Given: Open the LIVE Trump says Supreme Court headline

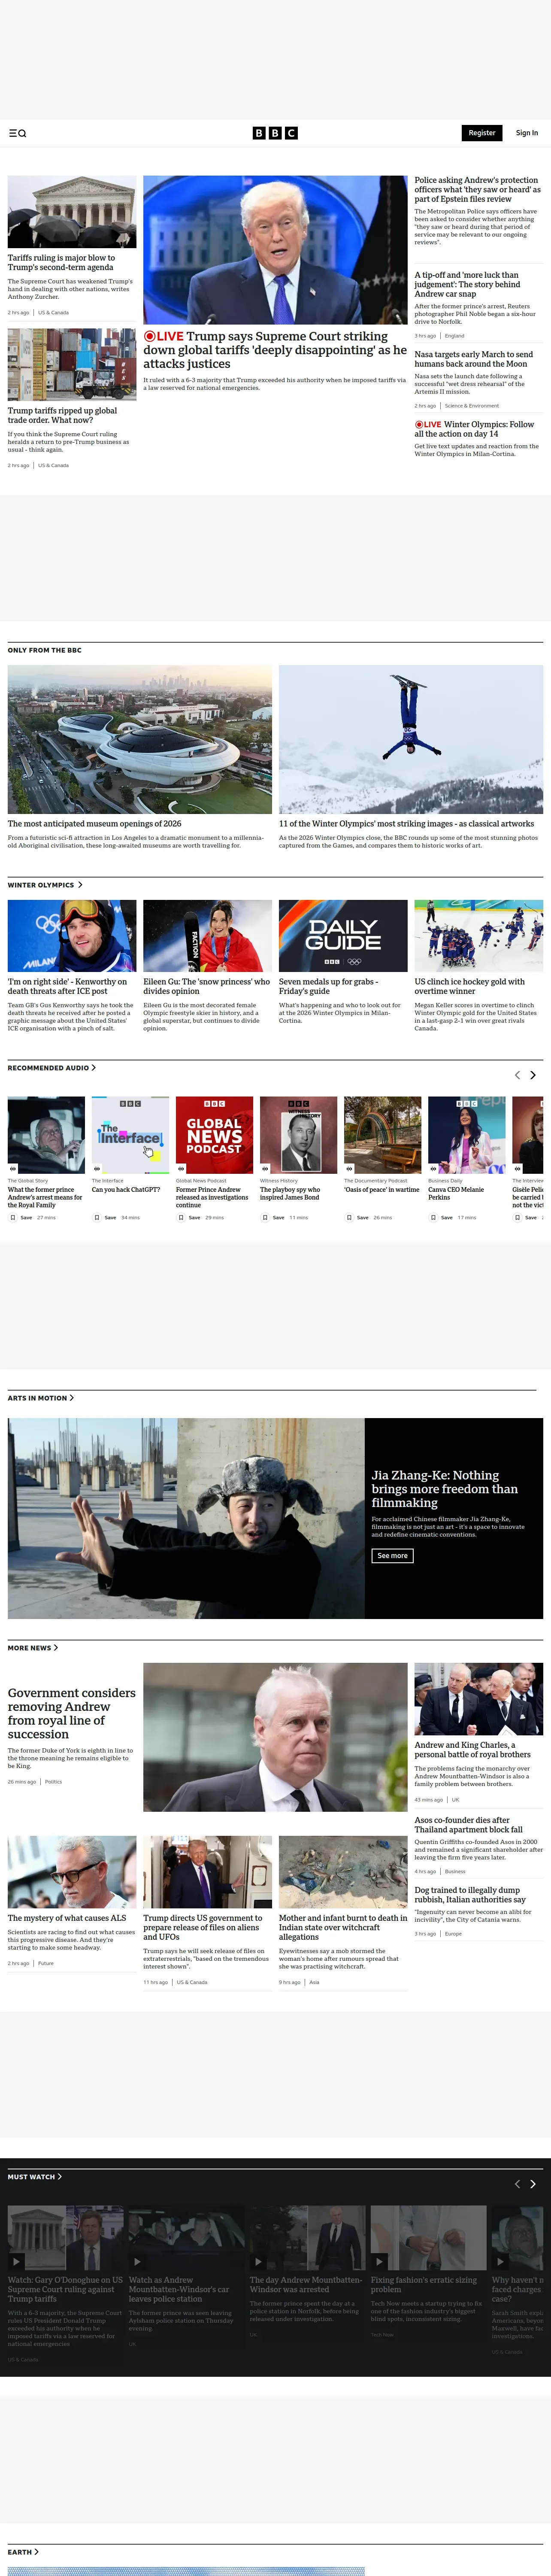Looking at the screenshot, I should [x=275, y=350].
